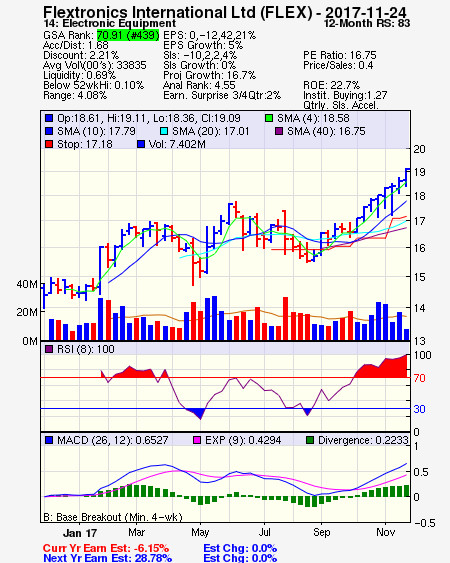450x563 pixels.
Task: Click the green SMA (4) legend swatch
Action: 269,118
